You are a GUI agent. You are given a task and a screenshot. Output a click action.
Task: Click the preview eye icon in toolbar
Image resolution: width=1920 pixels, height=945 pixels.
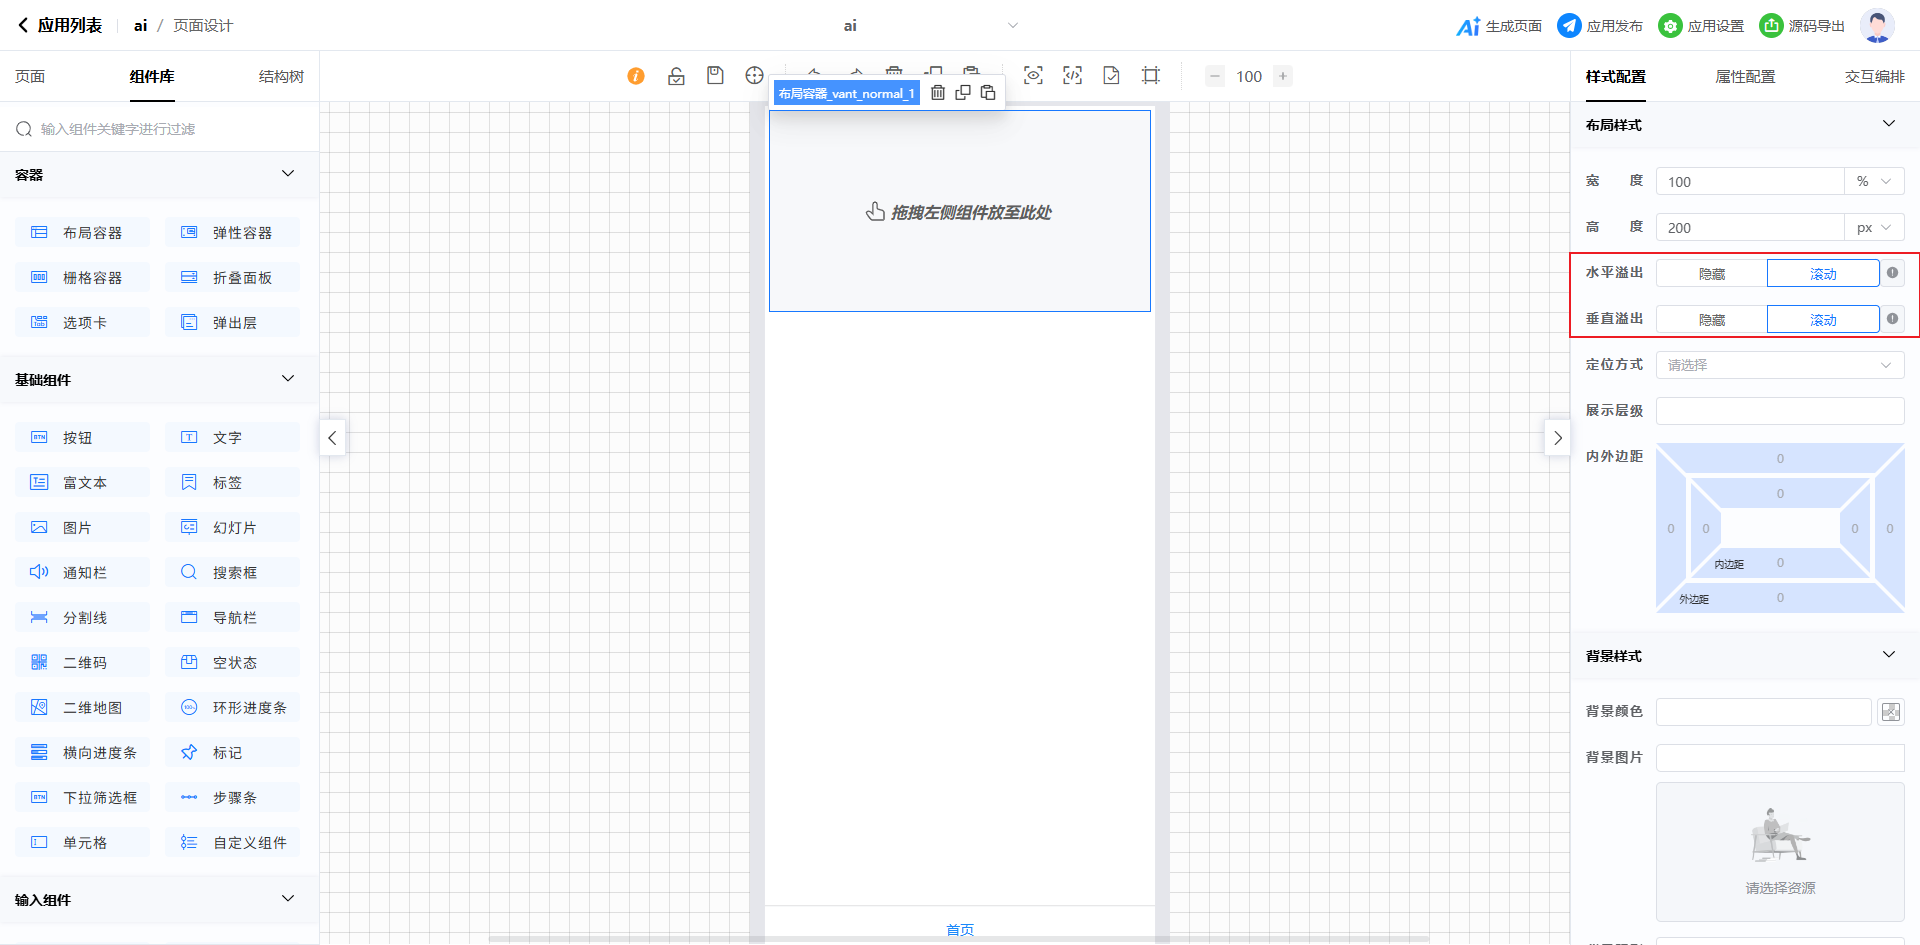pyautogui.click(x=1033, y=76)
